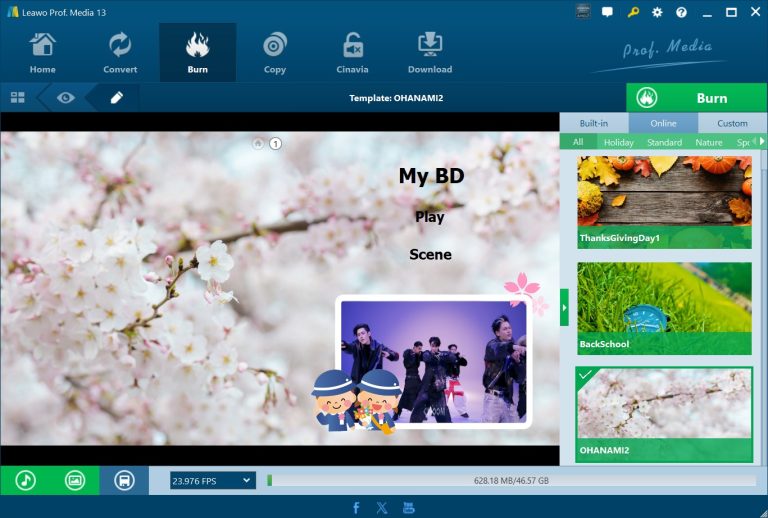Click the save template disk icon
Viewport: 768px width, 518px height.
[x=124, y=480]
